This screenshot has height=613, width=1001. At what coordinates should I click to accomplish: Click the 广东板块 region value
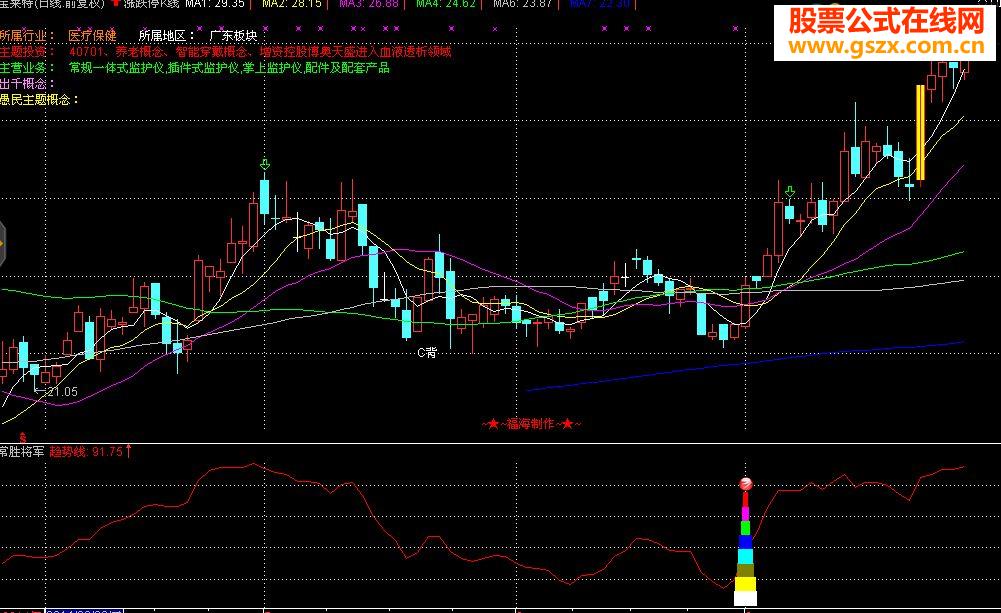point(234,36)
